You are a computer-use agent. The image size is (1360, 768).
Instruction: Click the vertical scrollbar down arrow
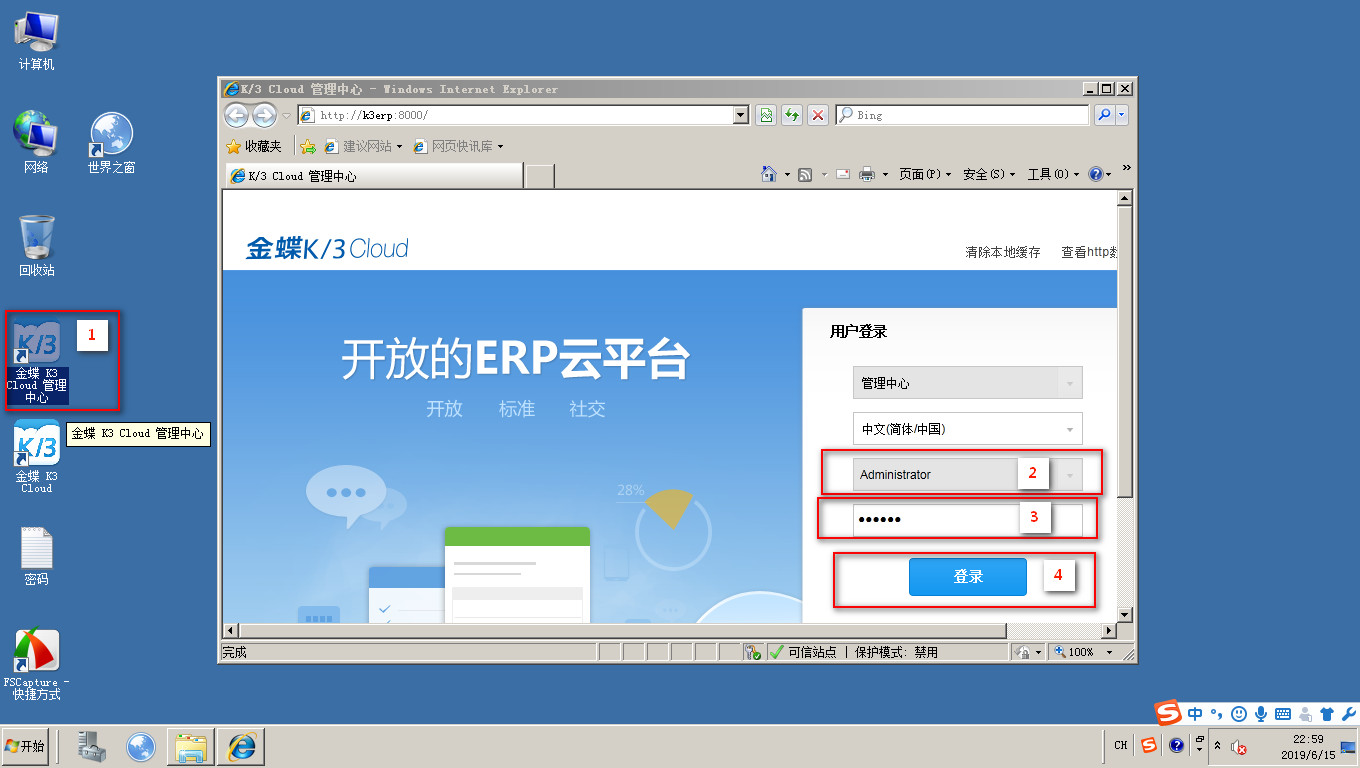tap(1124, 614)
